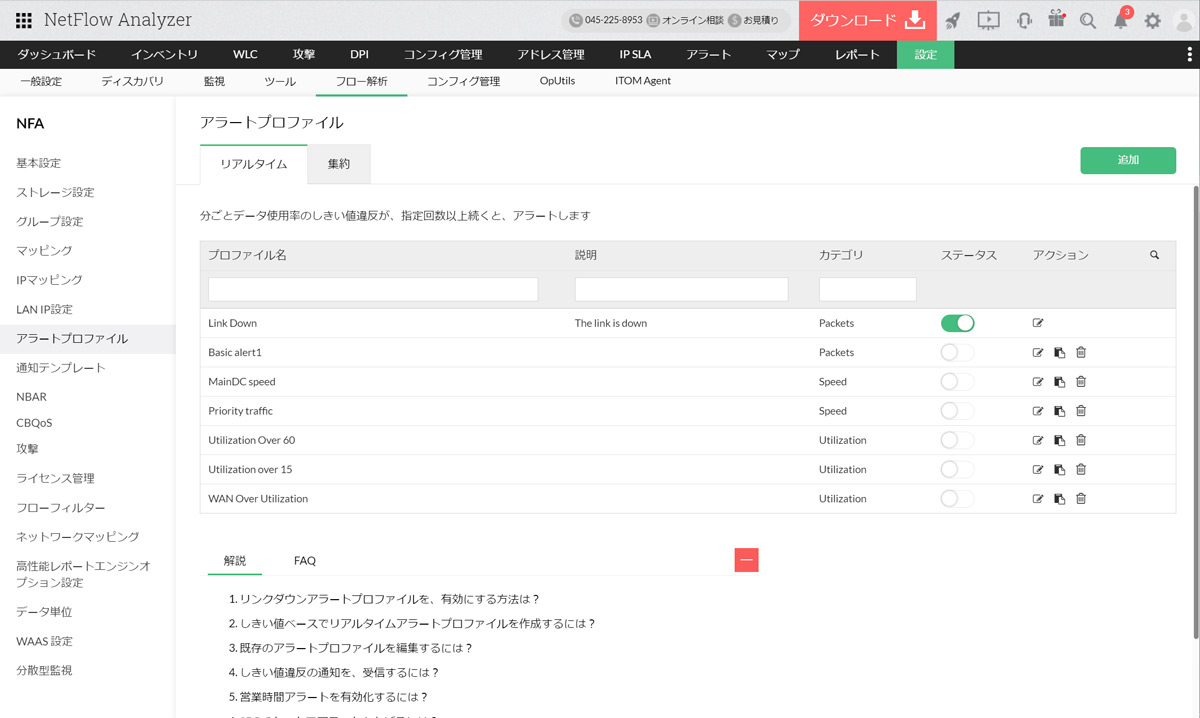Image resolution: width=1200 pixels, height=718 pixels.
Task: Click the プロファイル名 filter field
Action: (373, 289)
